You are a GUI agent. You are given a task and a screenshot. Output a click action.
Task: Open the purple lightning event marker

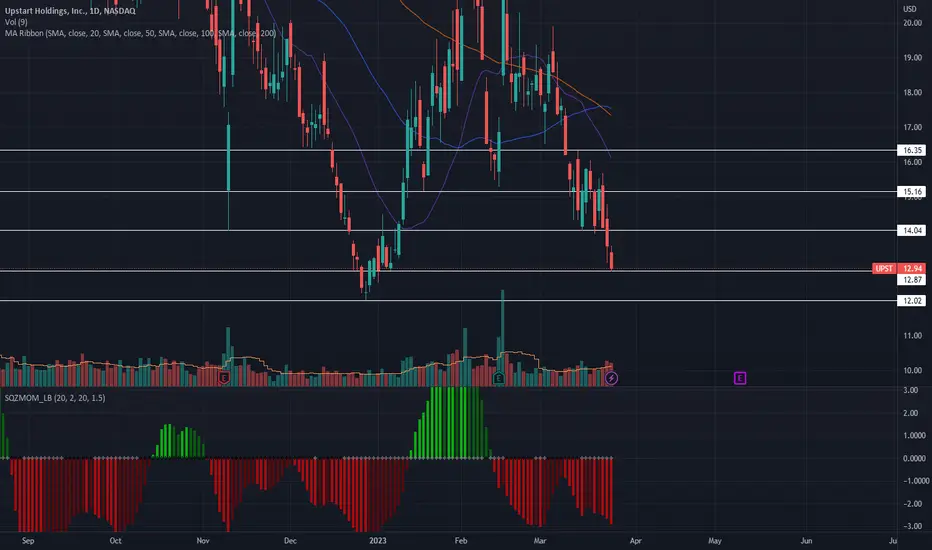coord(611,378)
